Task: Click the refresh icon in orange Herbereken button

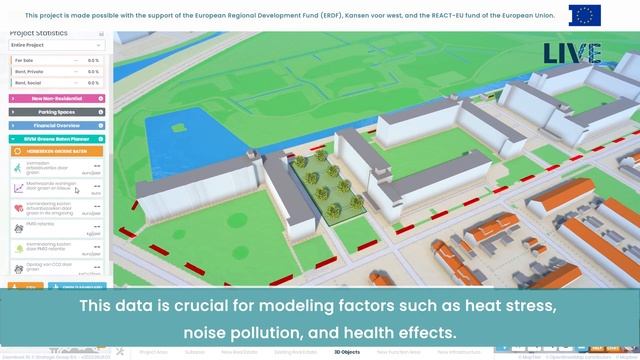Action: tap(18, 151)
